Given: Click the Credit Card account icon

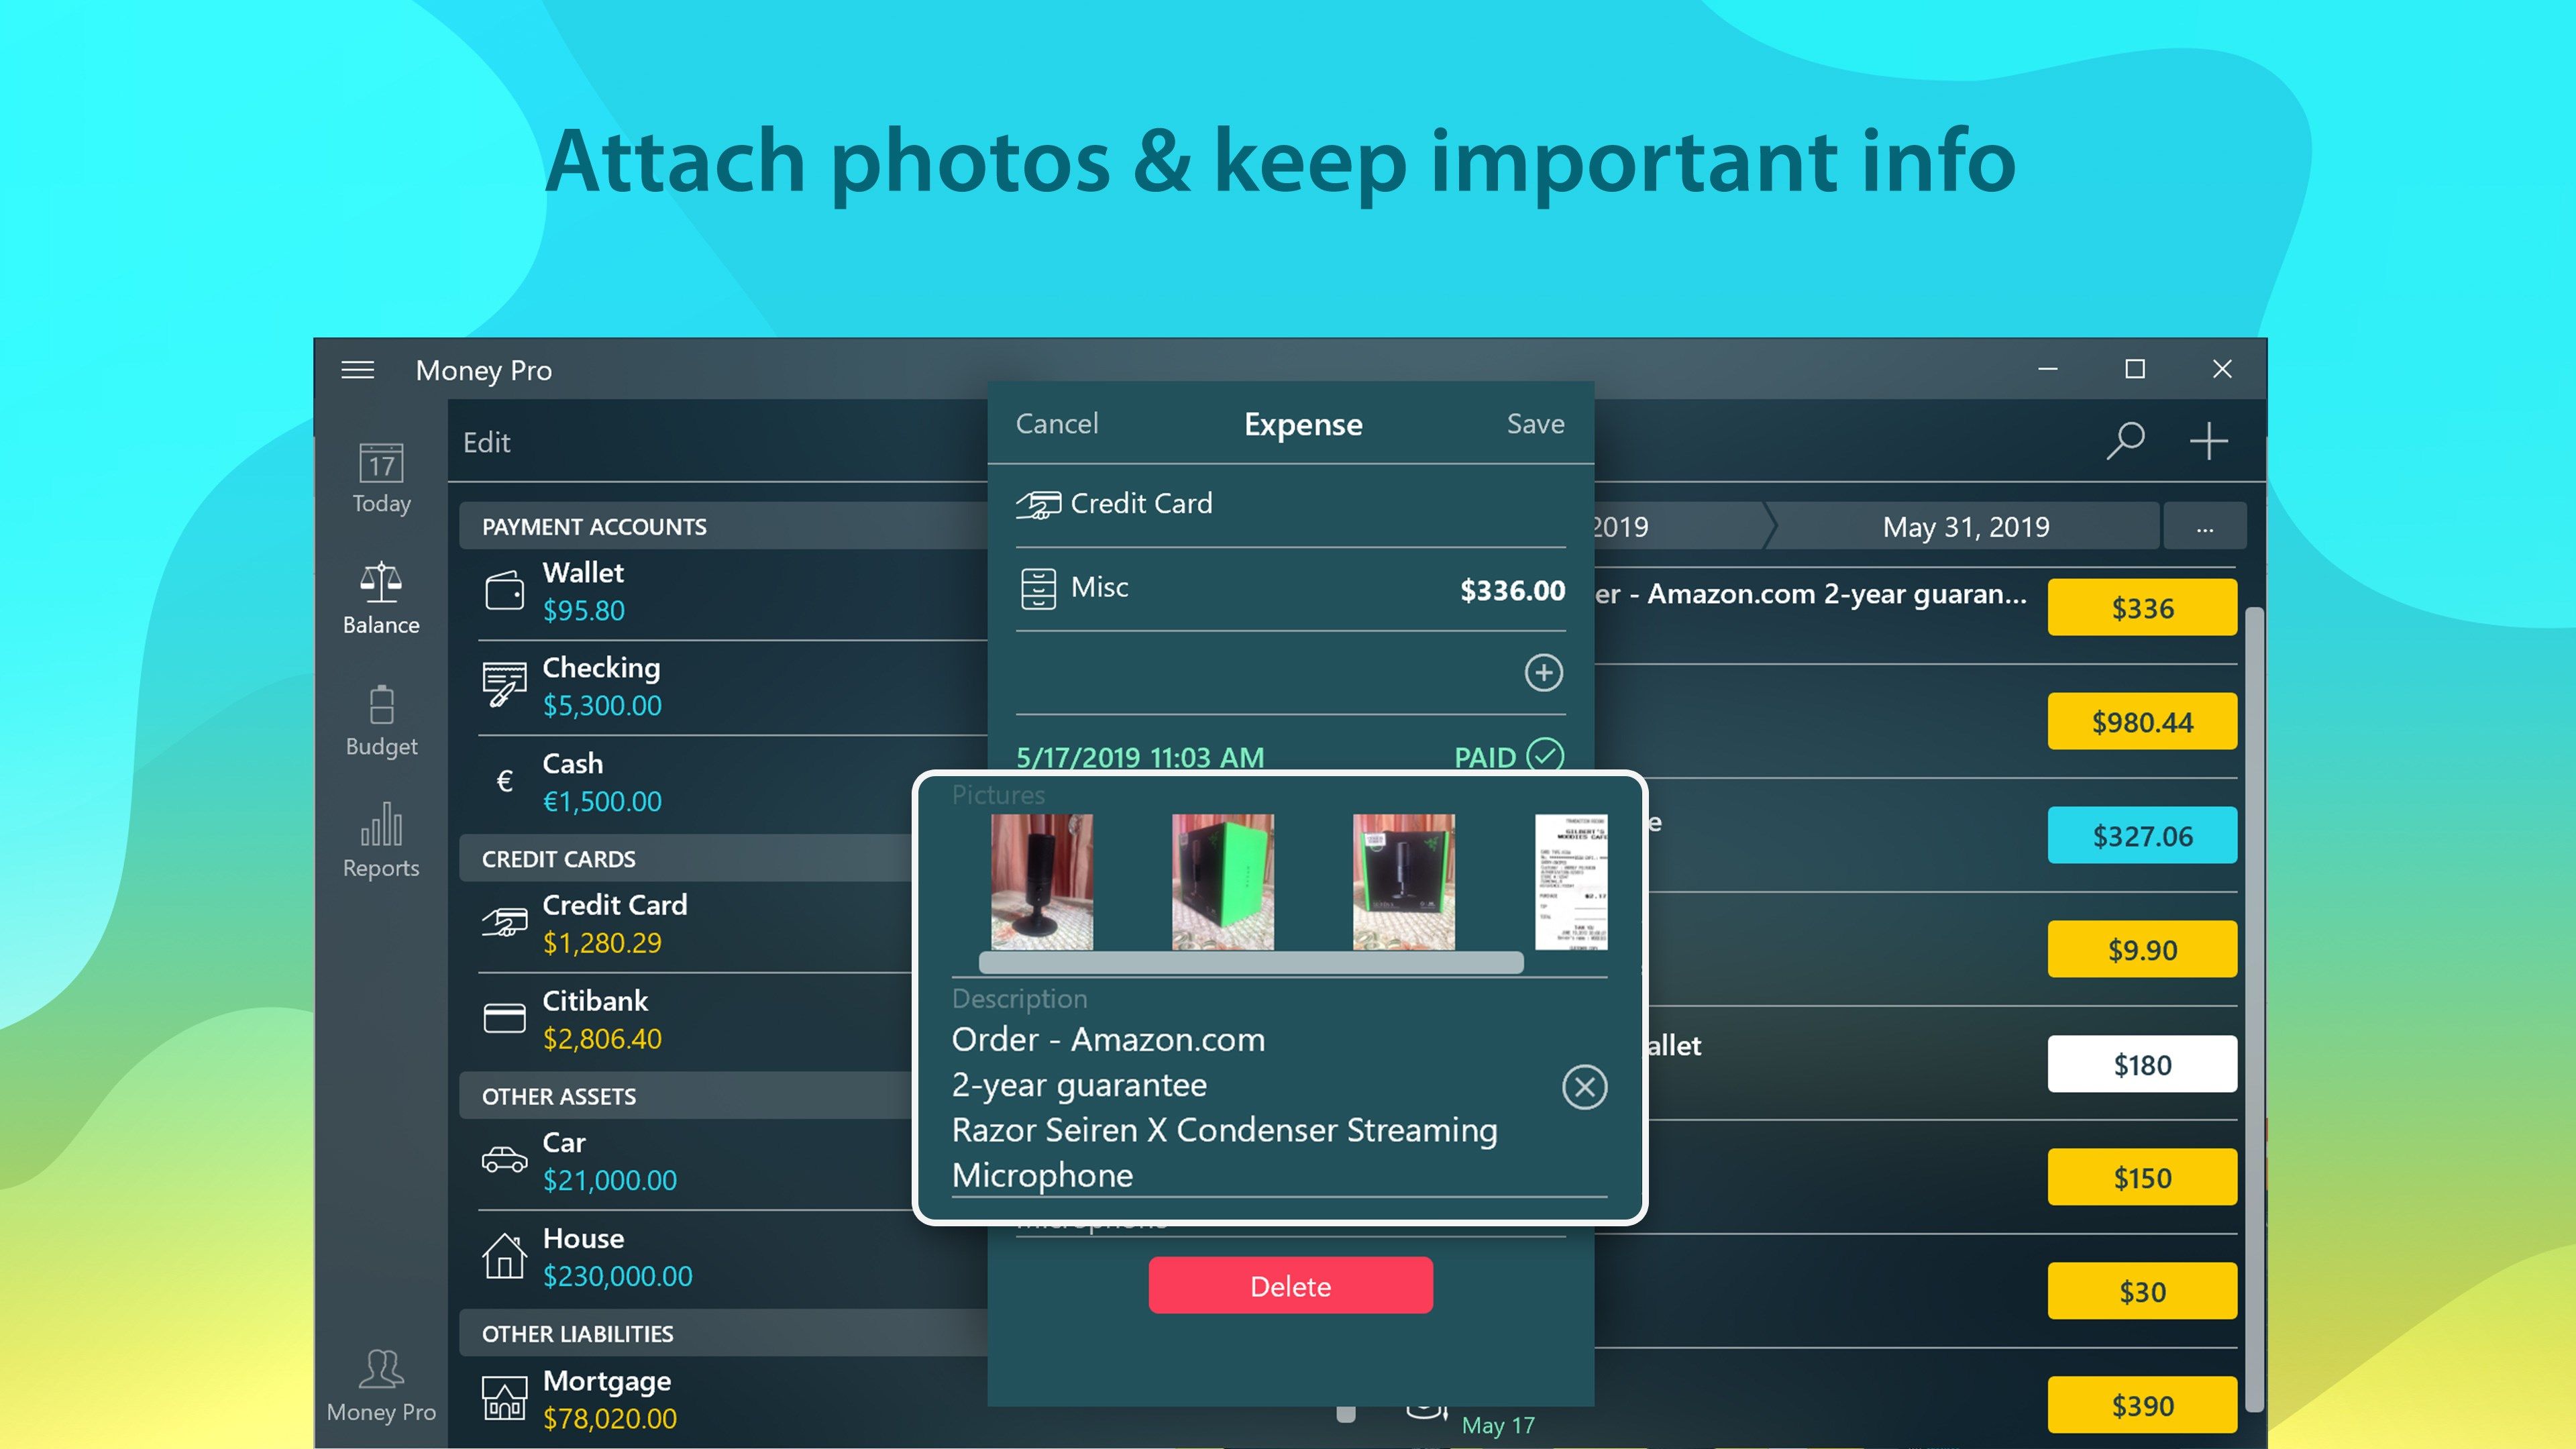Looking at the screenshot, I should (504, 922).
